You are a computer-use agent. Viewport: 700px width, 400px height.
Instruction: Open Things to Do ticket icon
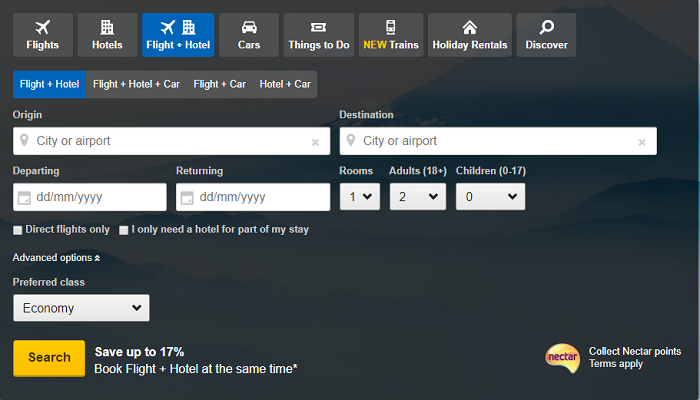pos(318,27)
